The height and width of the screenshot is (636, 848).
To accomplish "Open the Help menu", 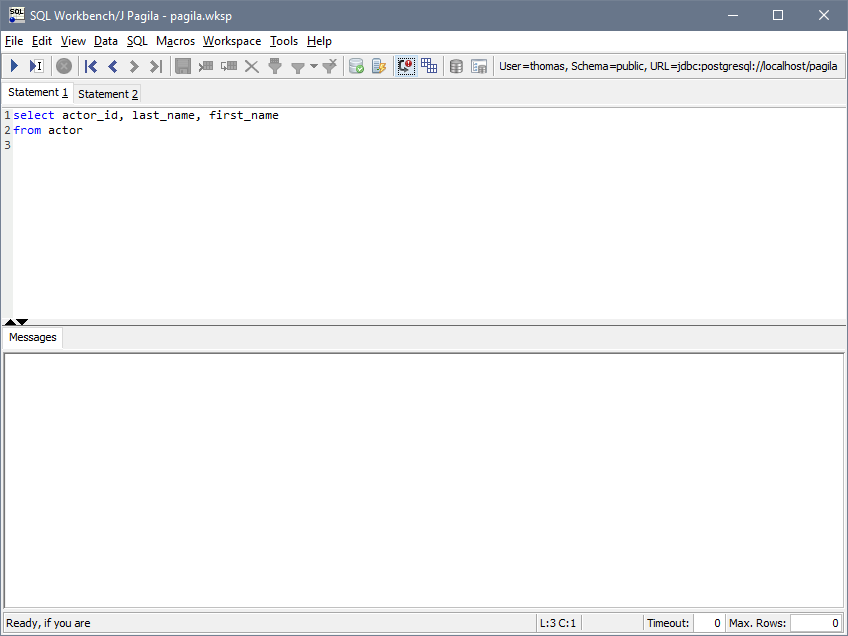I will click(x=319, y=41).
